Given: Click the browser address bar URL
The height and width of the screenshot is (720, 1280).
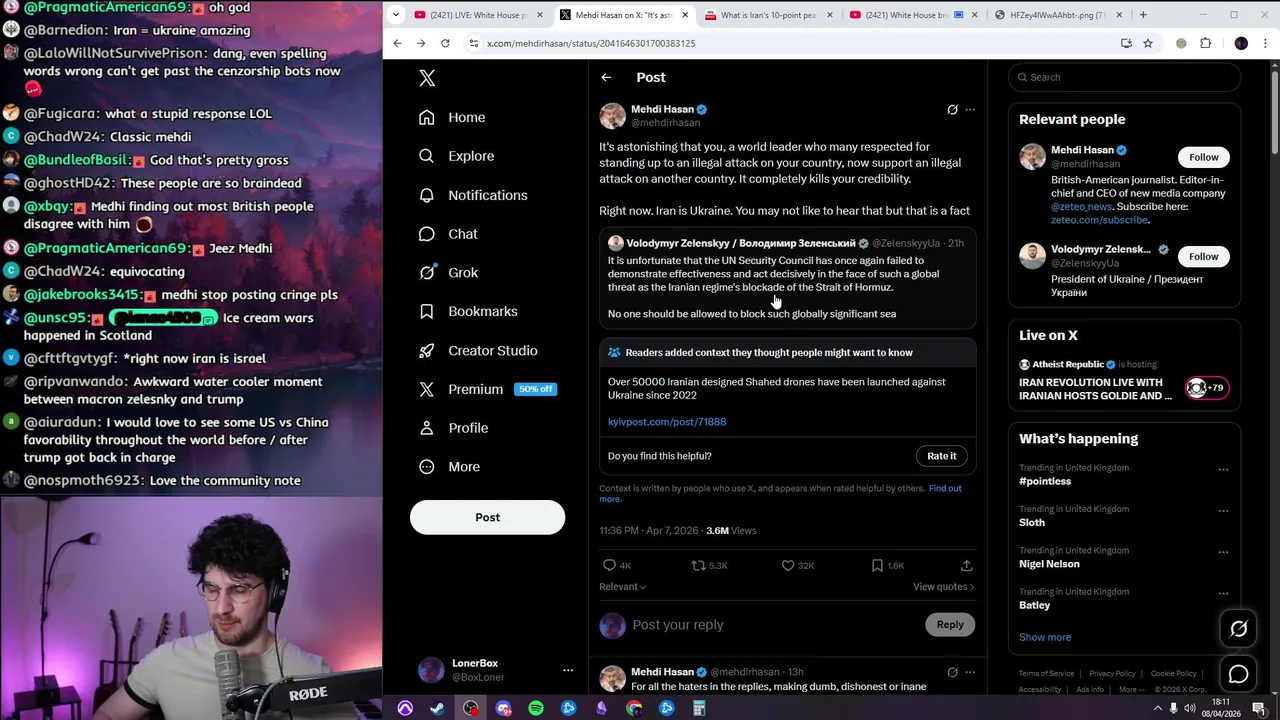Looking at the screenshot, I should 591,43.
